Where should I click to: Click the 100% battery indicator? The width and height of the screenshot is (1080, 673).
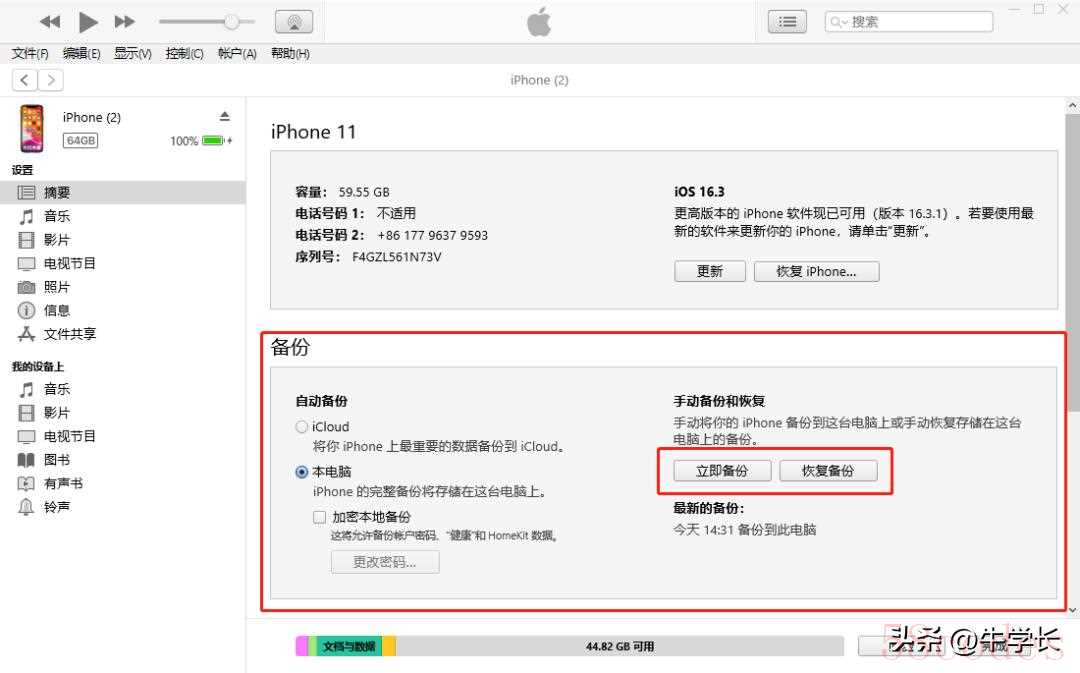coord(200,141)
